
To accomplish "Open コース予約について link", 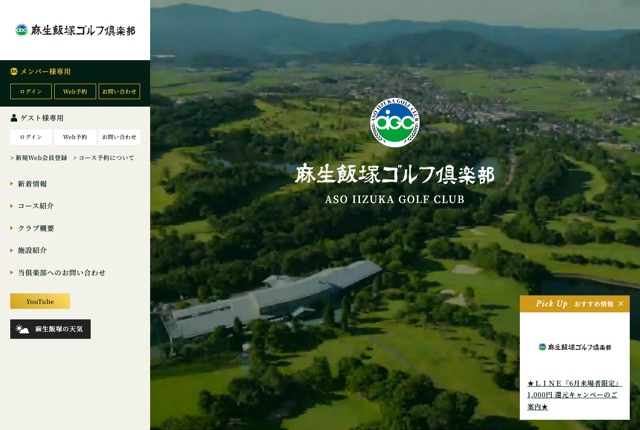I will 104,158.
